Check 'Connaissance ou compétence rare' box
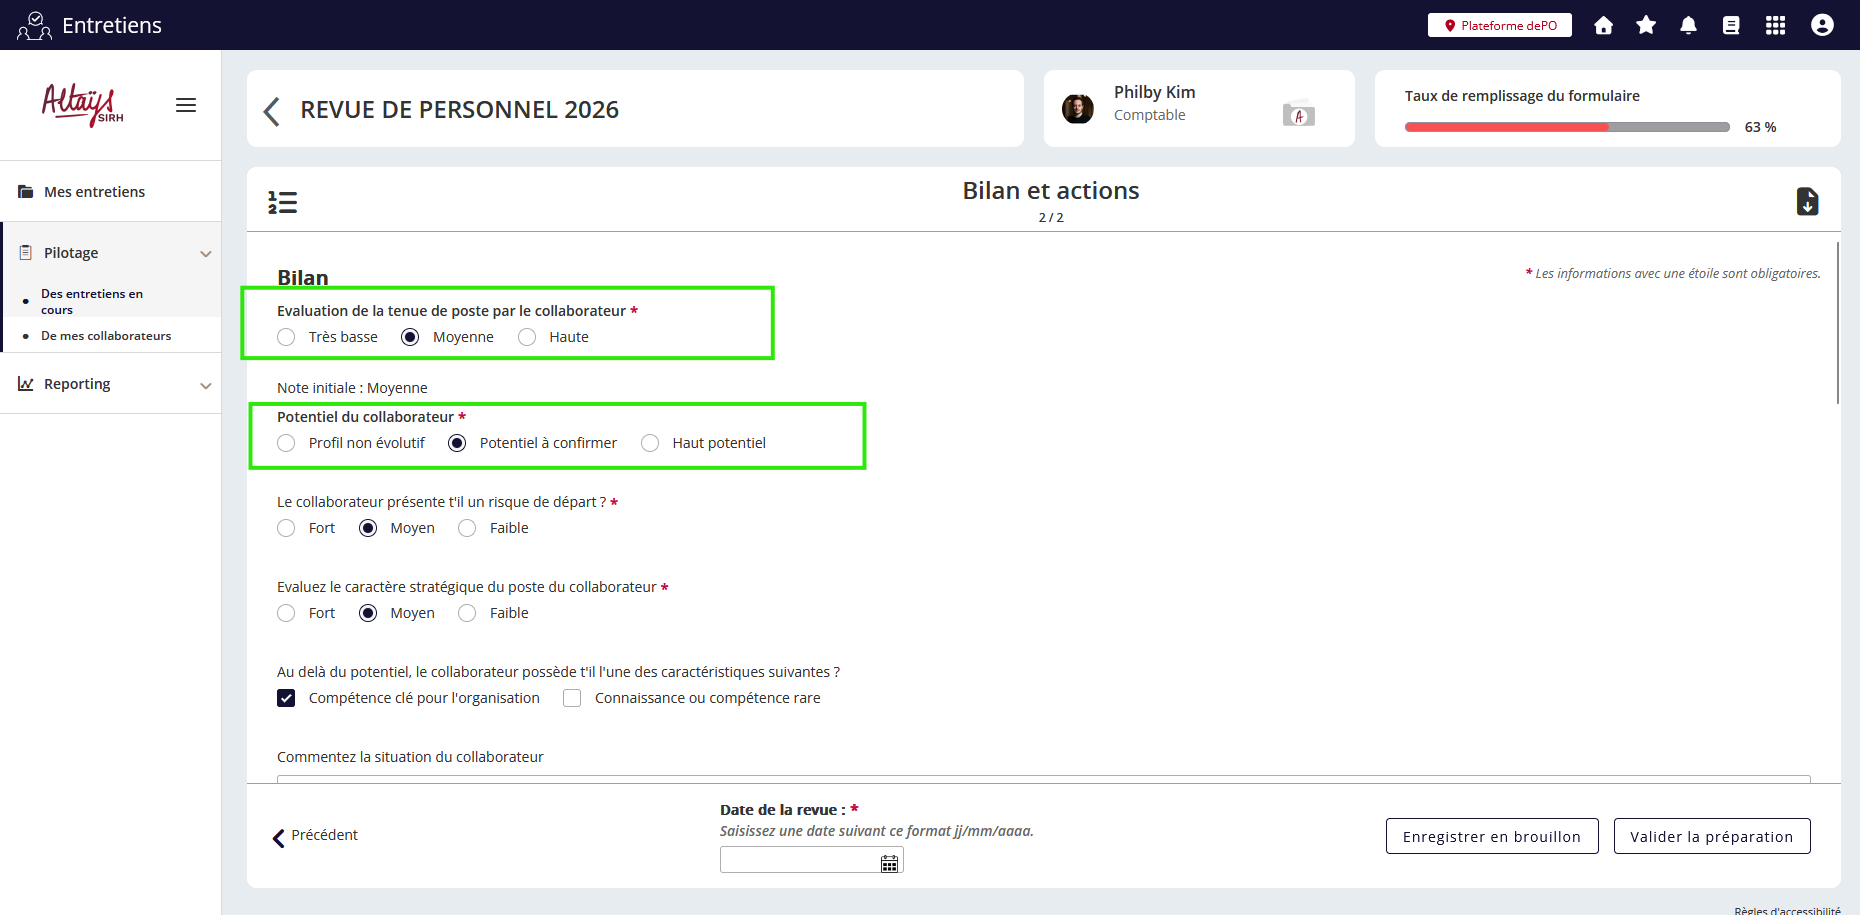This screenshot has width=1860, height=915. pyautogui.click(x=572, y=698)
